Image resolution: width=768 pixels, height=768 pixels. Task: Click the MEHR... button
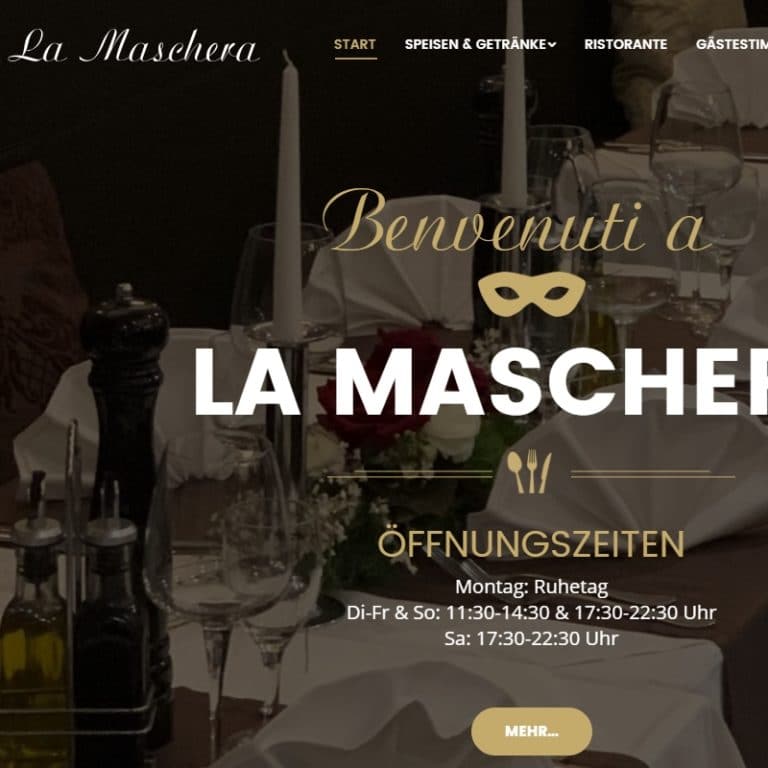pos(531,731)
